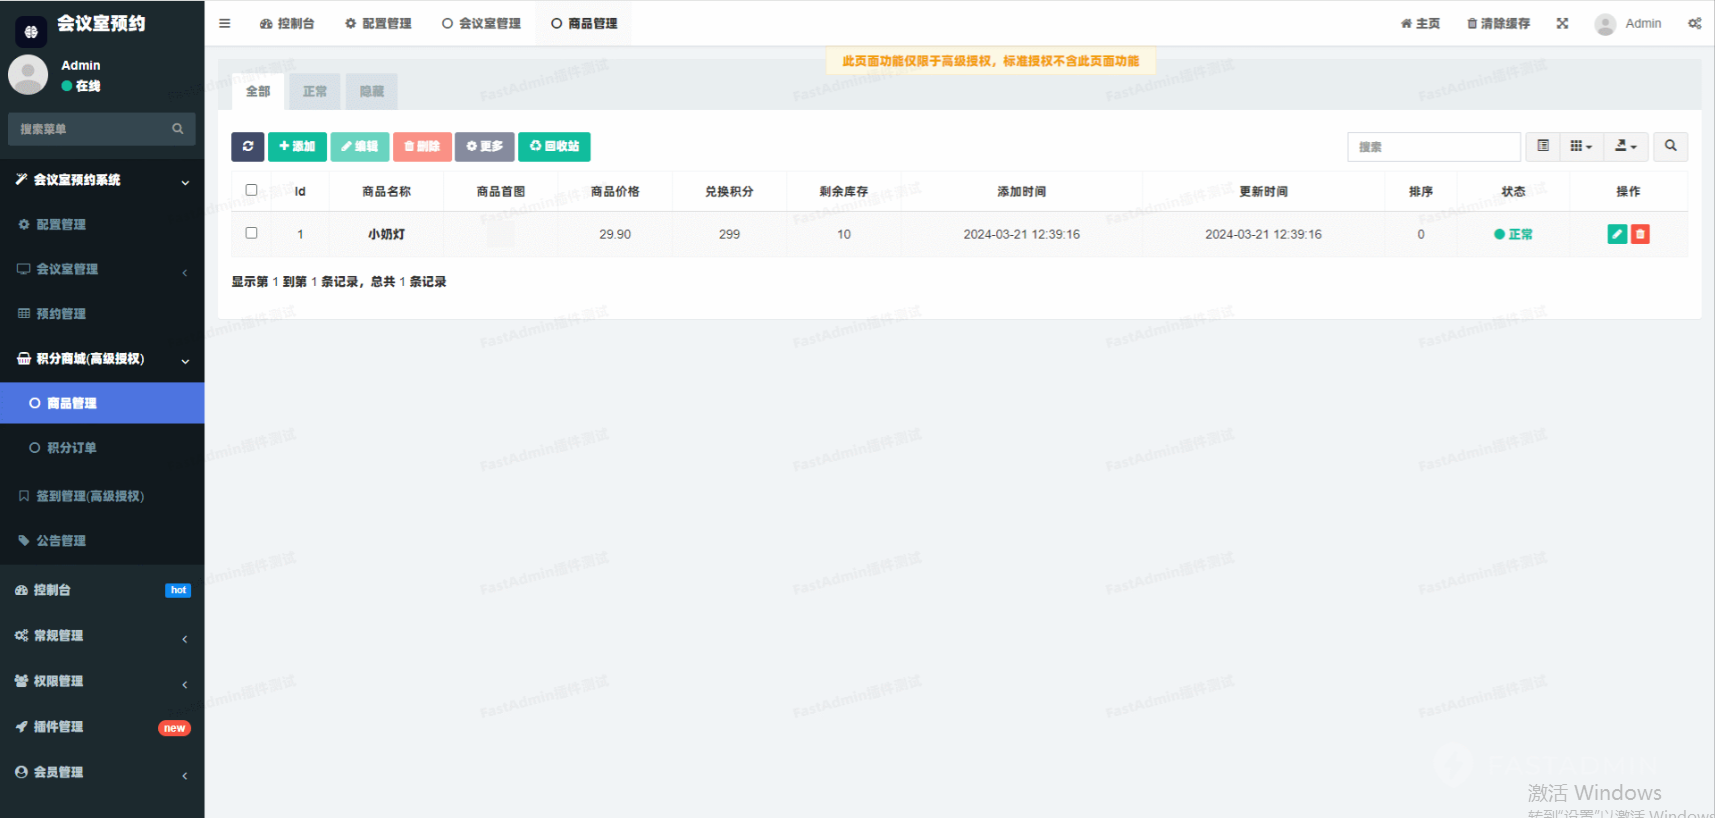Click the table 搜索 input field
The height and width of the screenshot is (818, 1715).
point(1433,146)
